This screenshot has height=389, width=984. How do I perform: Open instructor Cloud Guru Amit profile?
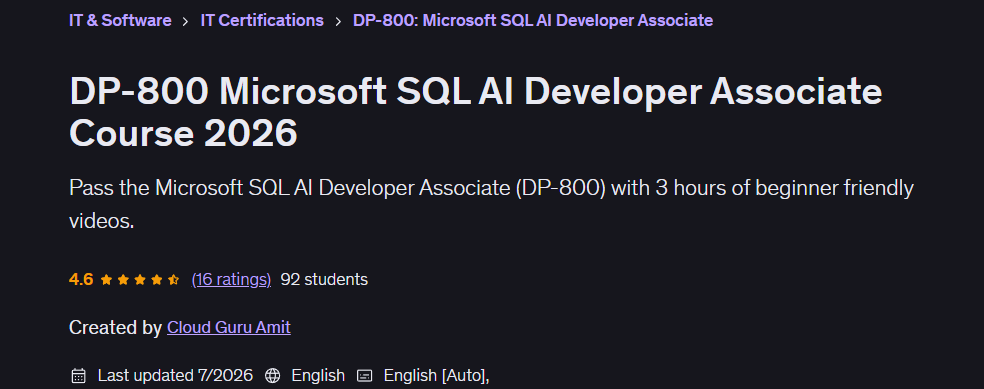pos(228,327)
